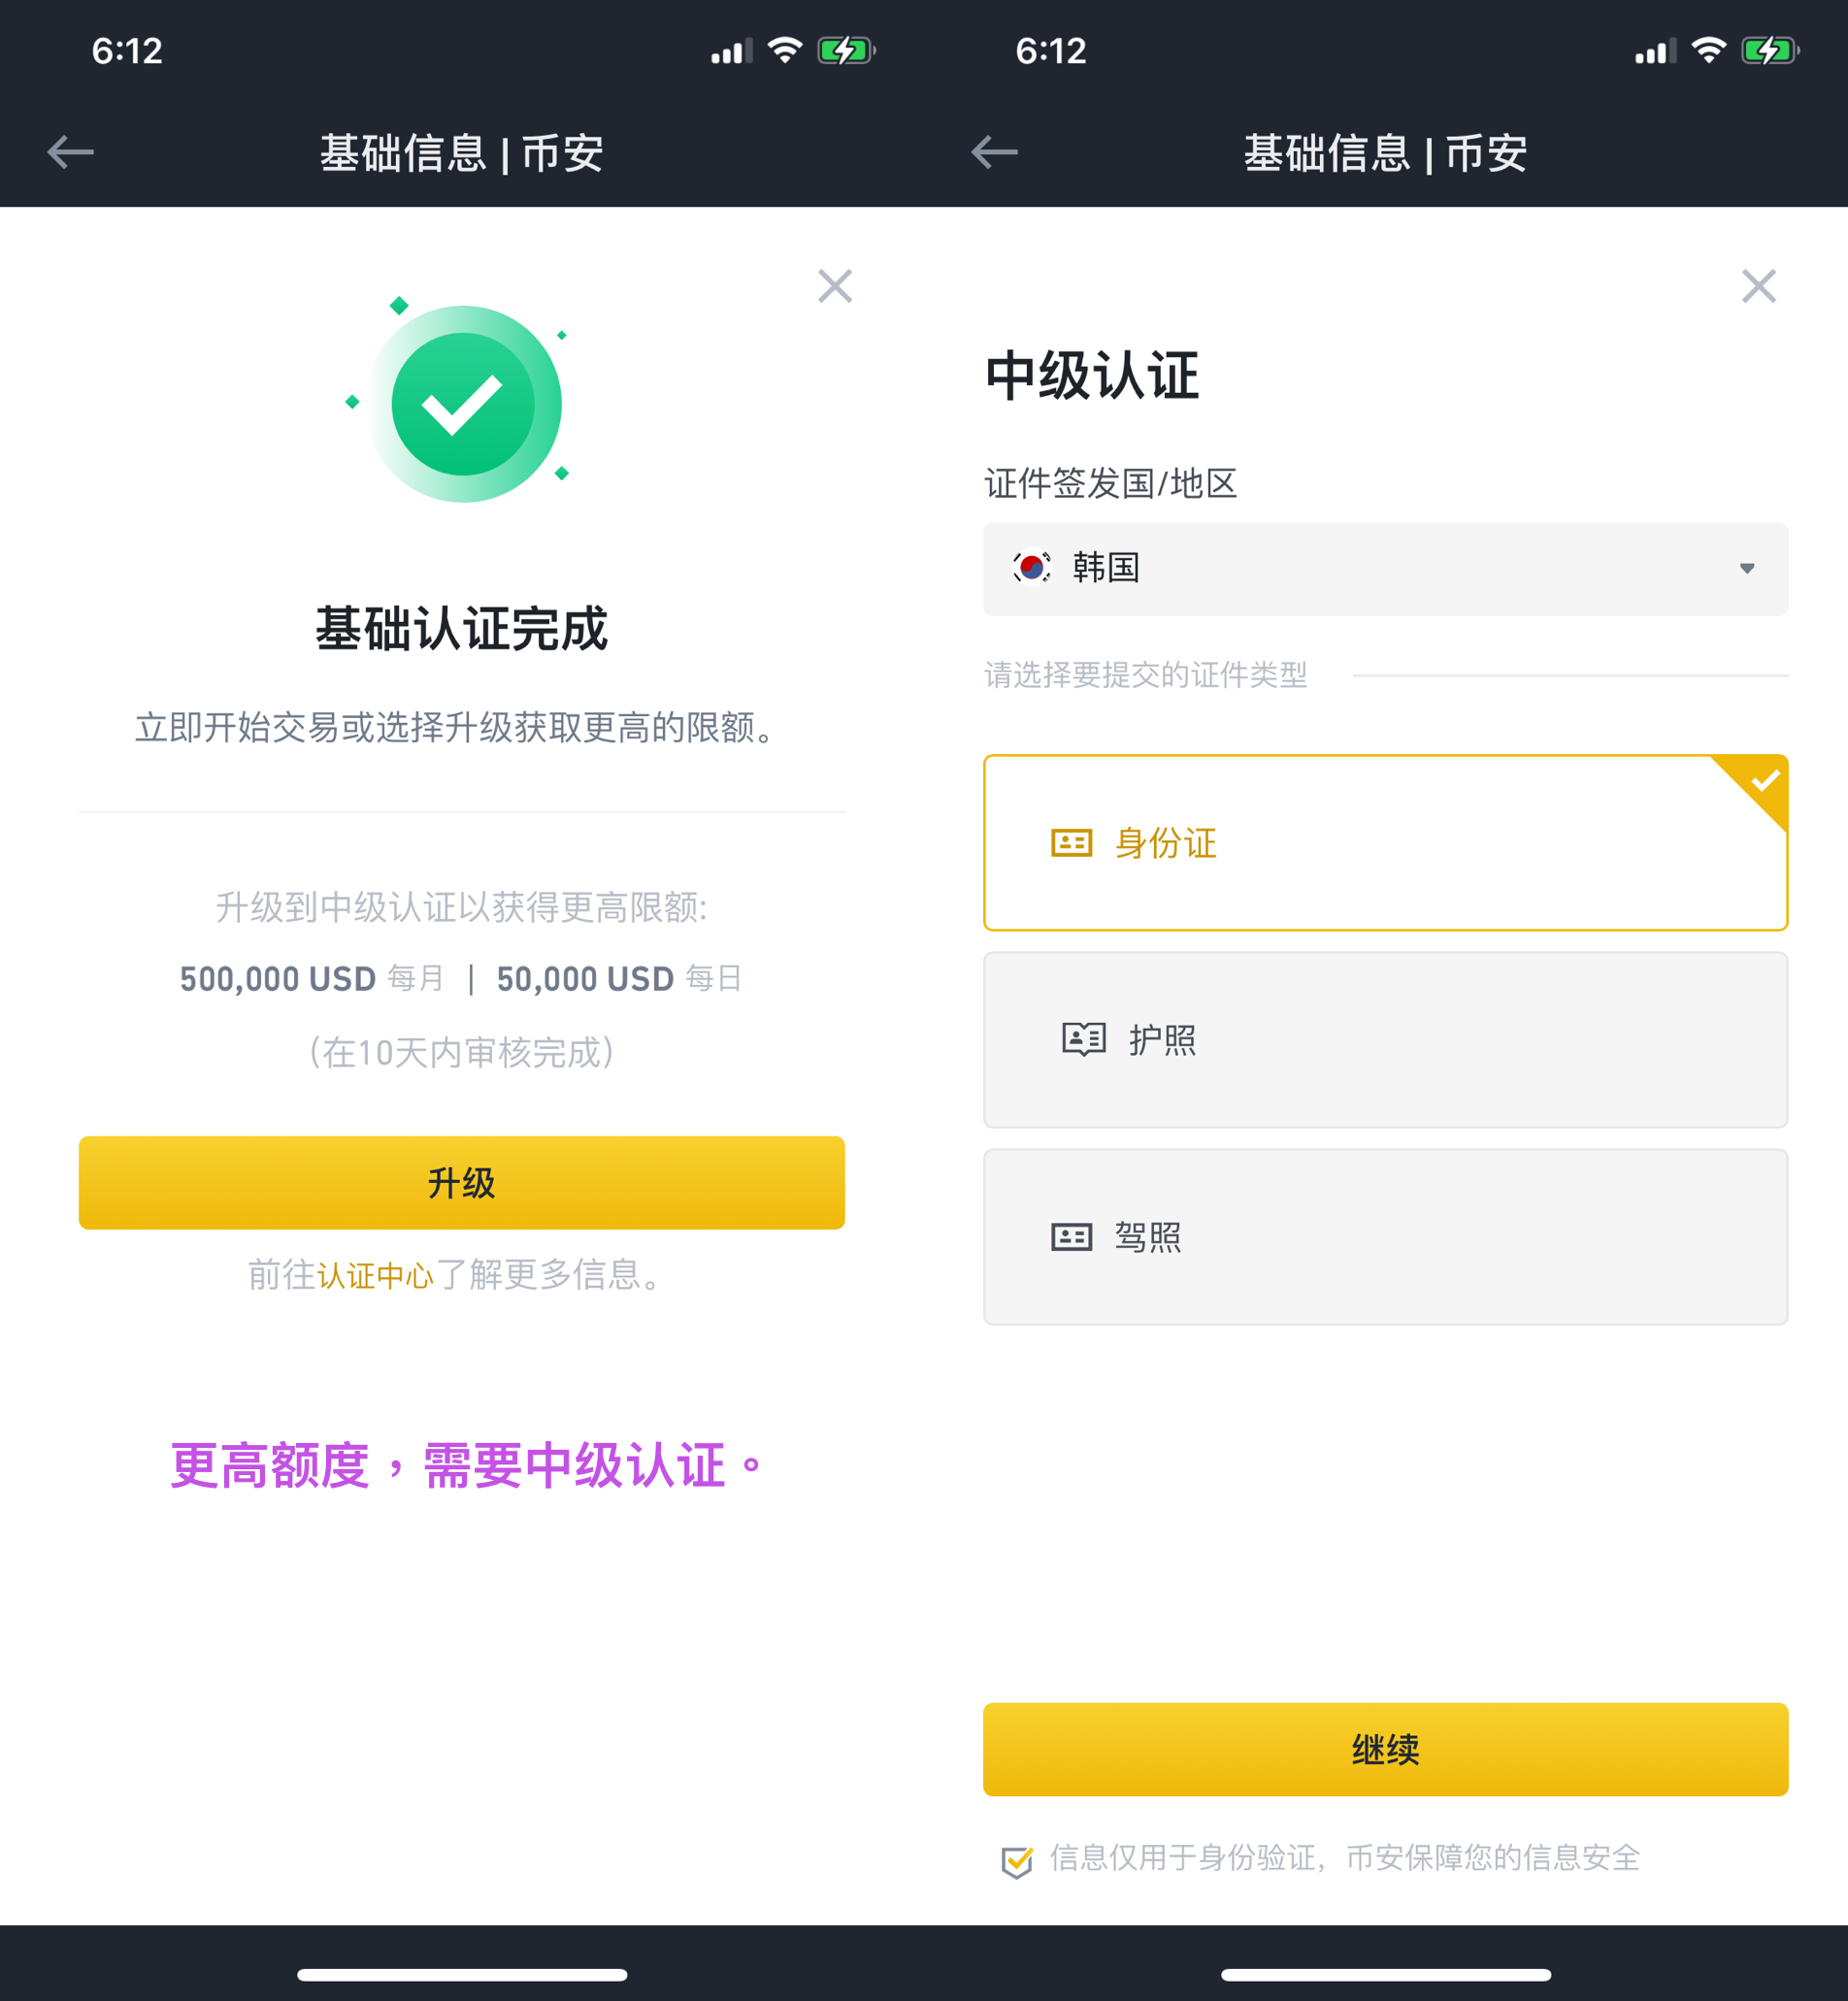Click the dropdown arrow next to 韩国
Viewport: 1848px width, 2001px height.
coord(1746,568)
